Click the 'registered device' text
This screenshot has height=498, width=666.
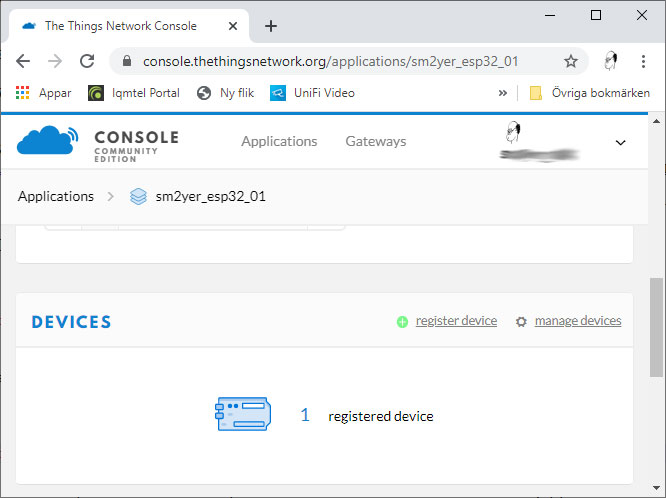point(381,416)
